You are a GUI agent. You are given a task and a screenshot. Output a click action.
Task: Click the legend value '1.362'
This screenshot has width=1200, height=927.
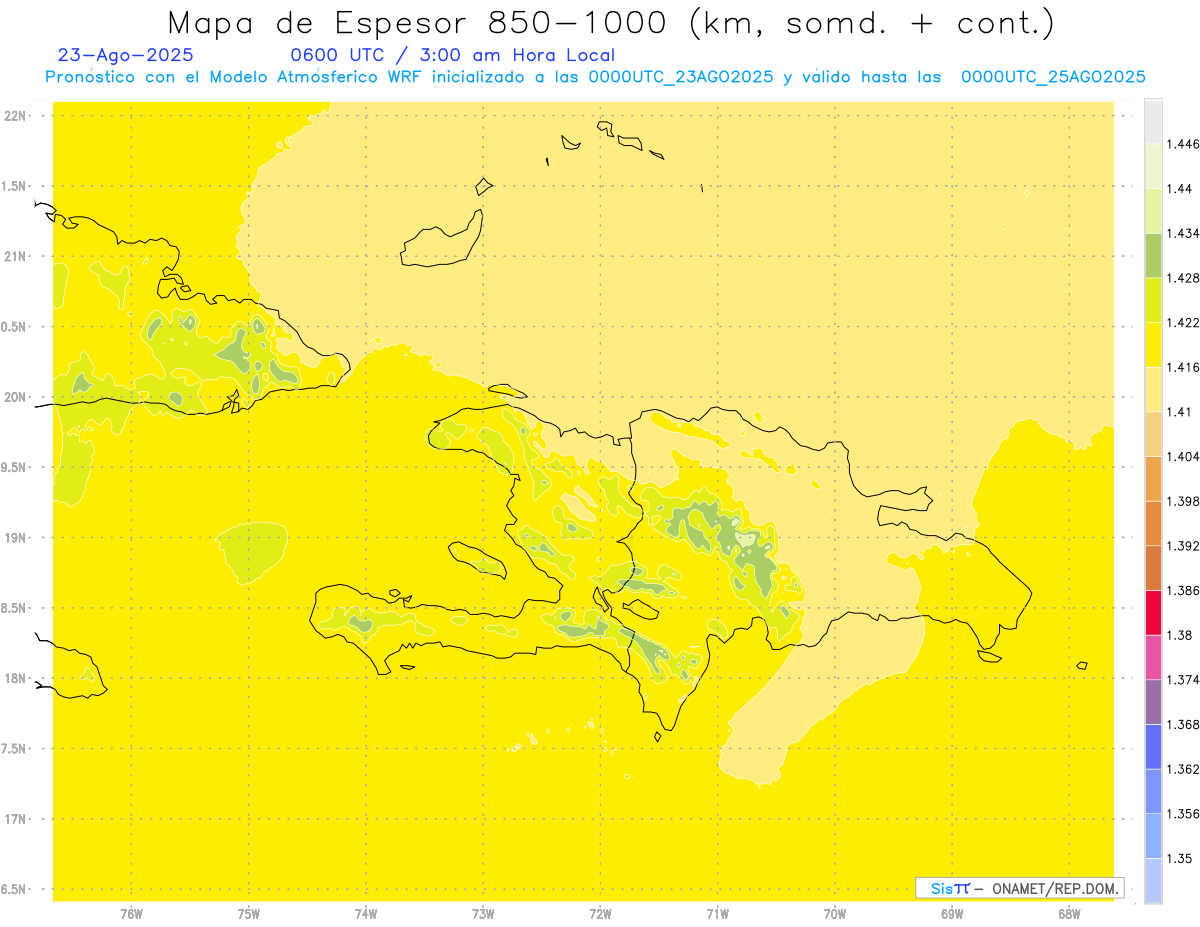point(1184,769)
